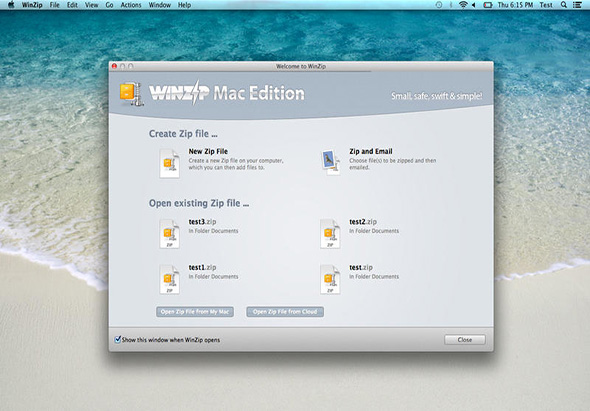Click the Wi-Fi status icon
This screenshot has width=590, height=411.
point(463,5)
